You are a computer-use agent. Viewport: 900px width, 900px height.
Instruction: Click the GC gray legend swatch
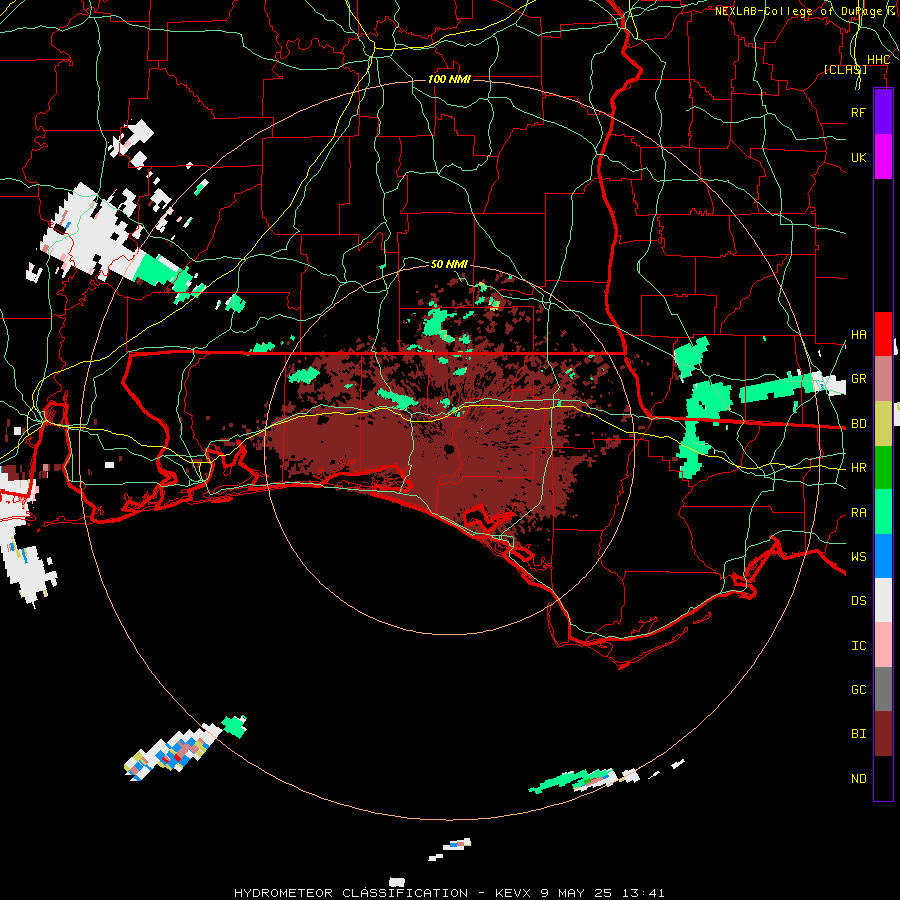pyautogui.click(x=883, y=689)
